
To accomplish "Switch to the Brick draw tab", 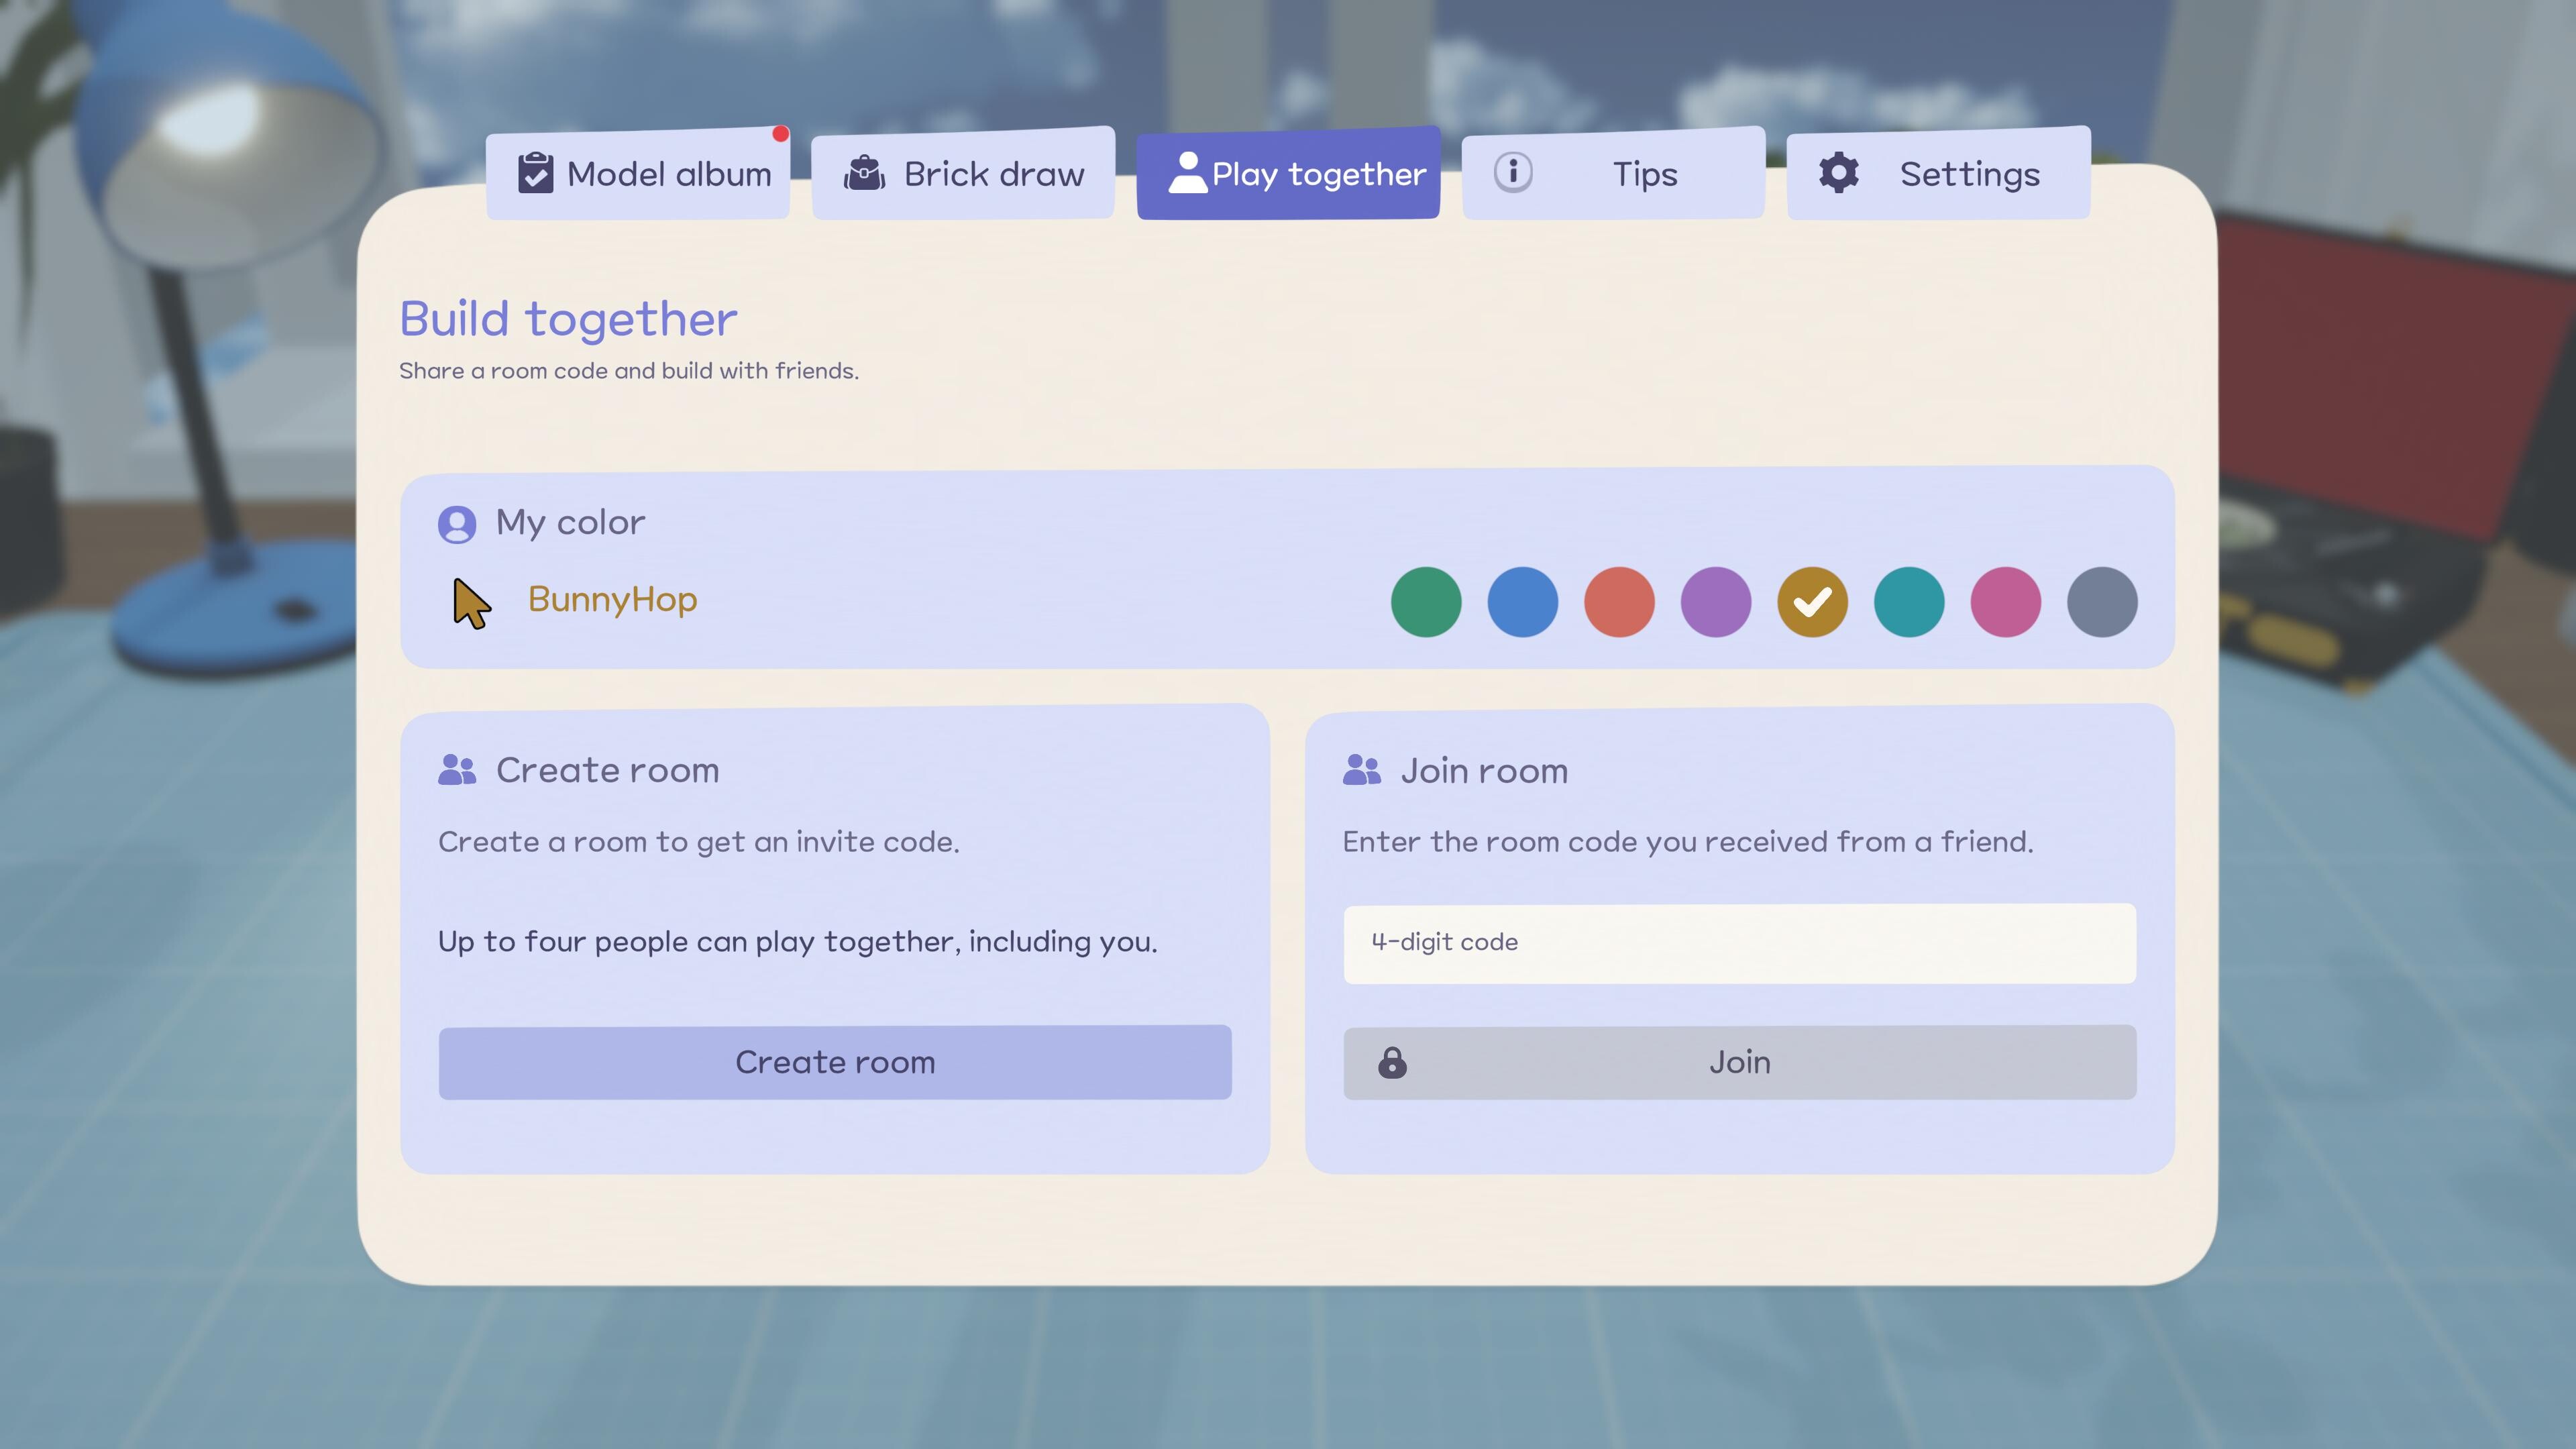I will point(962,174).
